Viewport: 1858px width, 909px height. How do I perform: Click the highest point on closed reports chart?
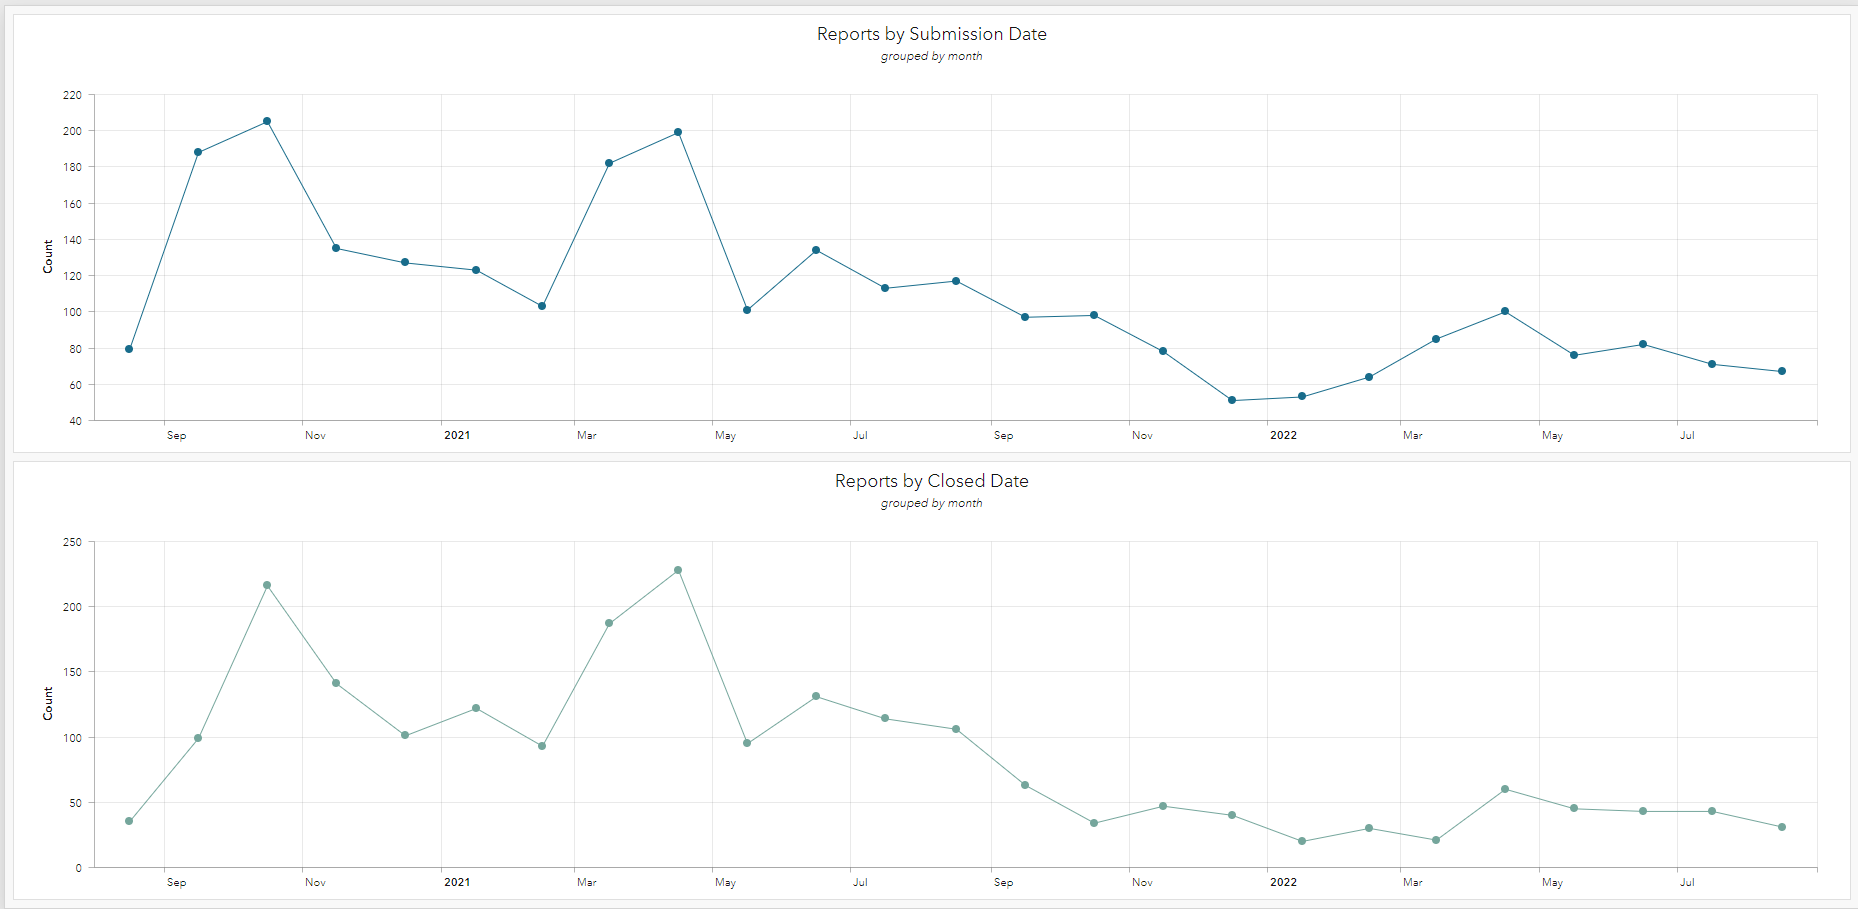pyautogui.click(x=678, y=569)
